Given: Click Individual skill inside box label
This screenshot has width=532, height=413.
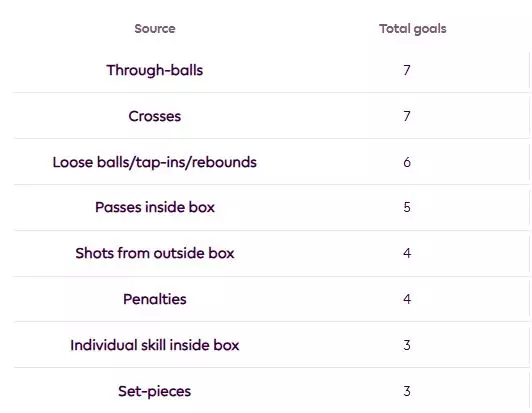Looking at the screenshot, I should pos(155,345).
